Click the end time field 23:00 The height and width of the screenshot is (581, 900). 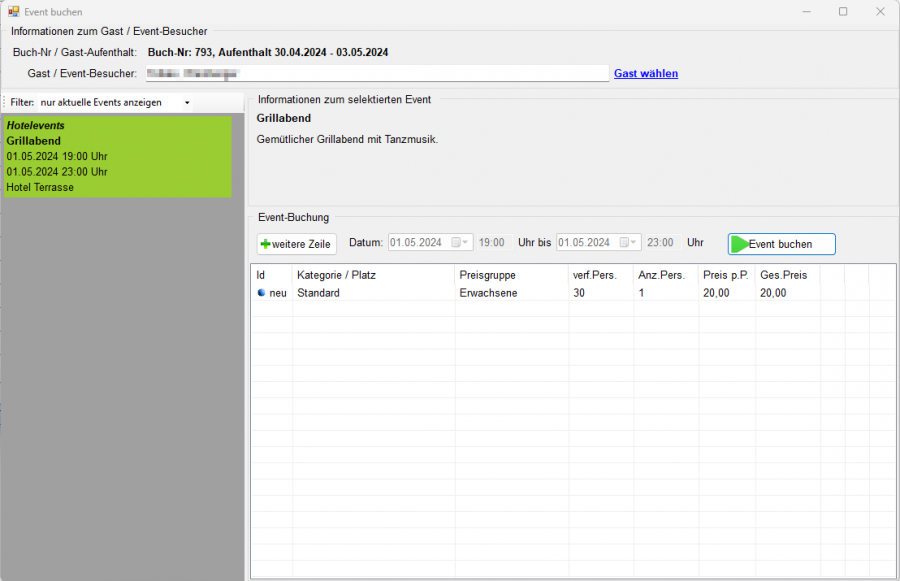coord(660,243)
